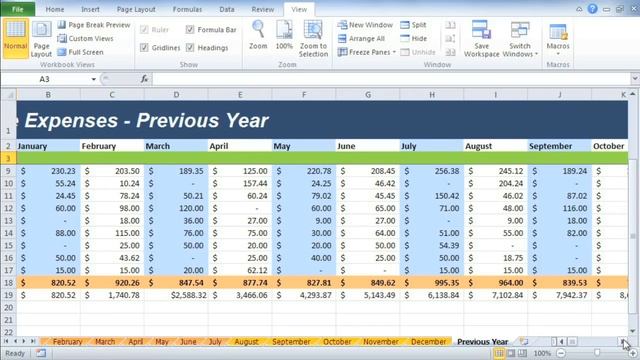Select column H header
The image size is (640, 360).
(432, 95)
